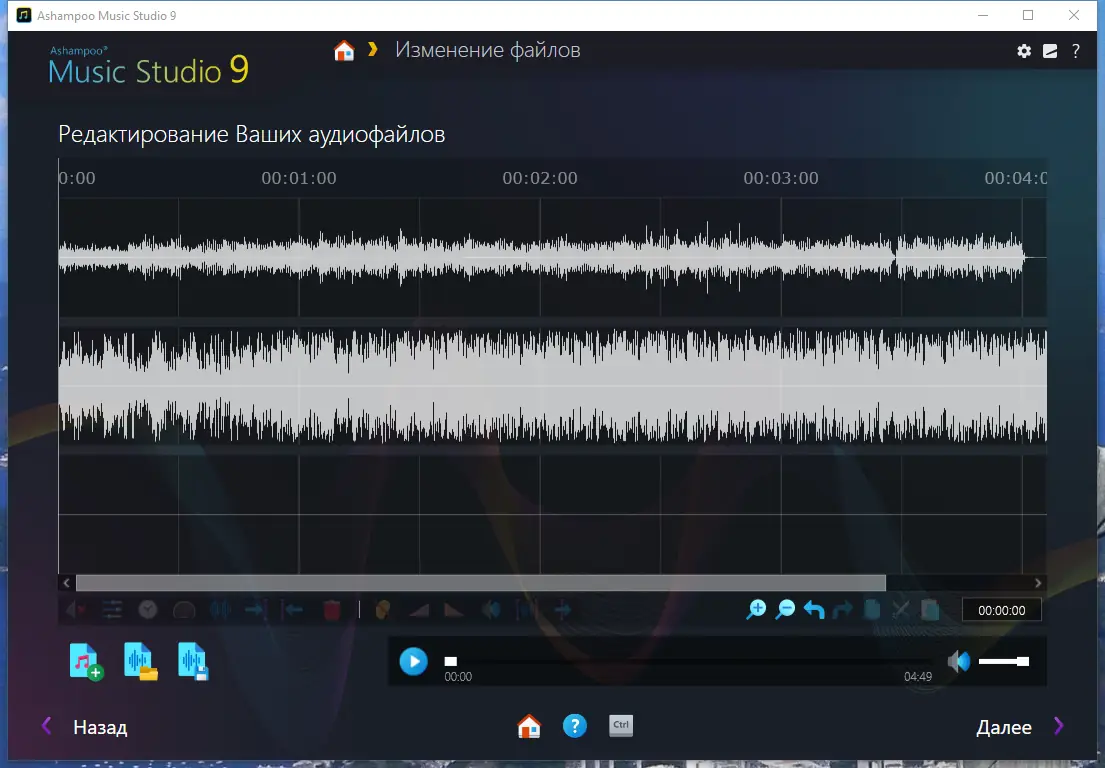Click the home icon in breadcrumb

(344, 51)
